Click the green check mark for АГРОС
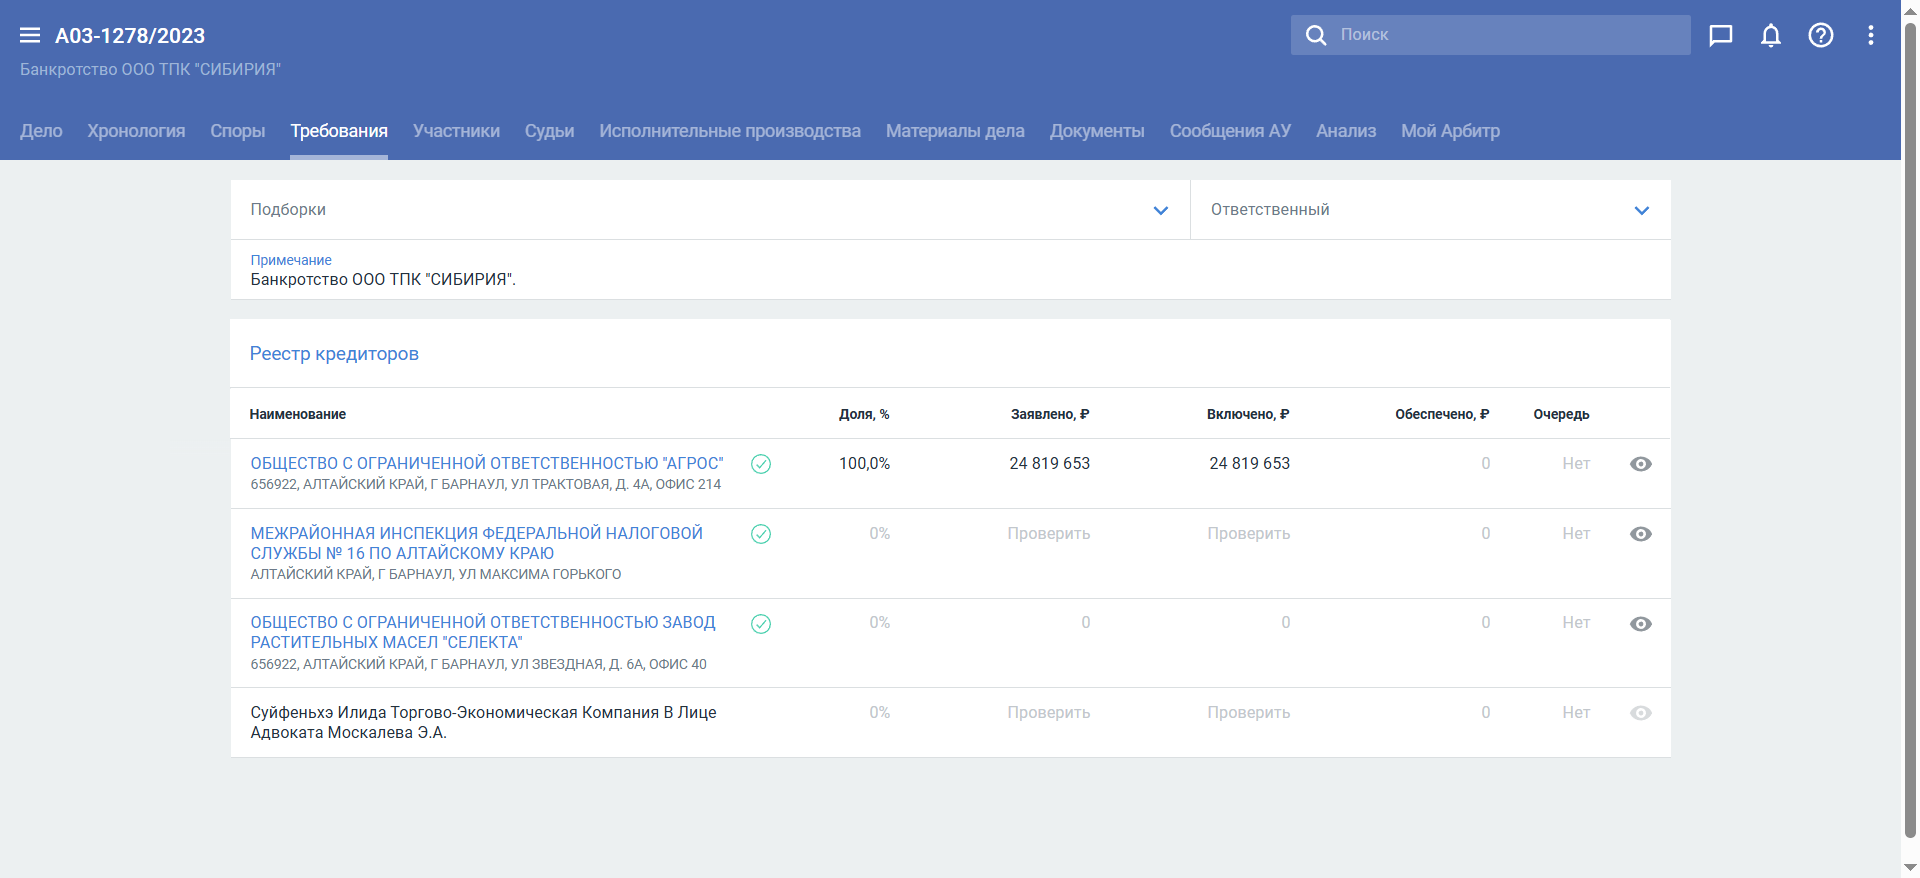1920x878 pixels. pyautogui.click(x=761, y=464)
